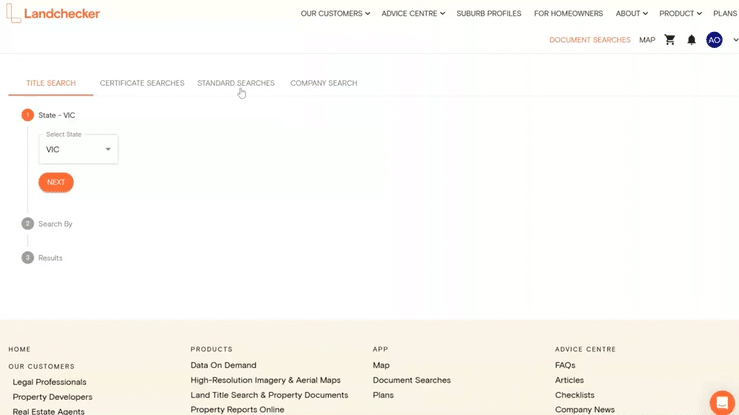Open For Homeowners in navigation
Viewport: 739px width, 415px height.
pyautogui.click(x=568, y=13)
